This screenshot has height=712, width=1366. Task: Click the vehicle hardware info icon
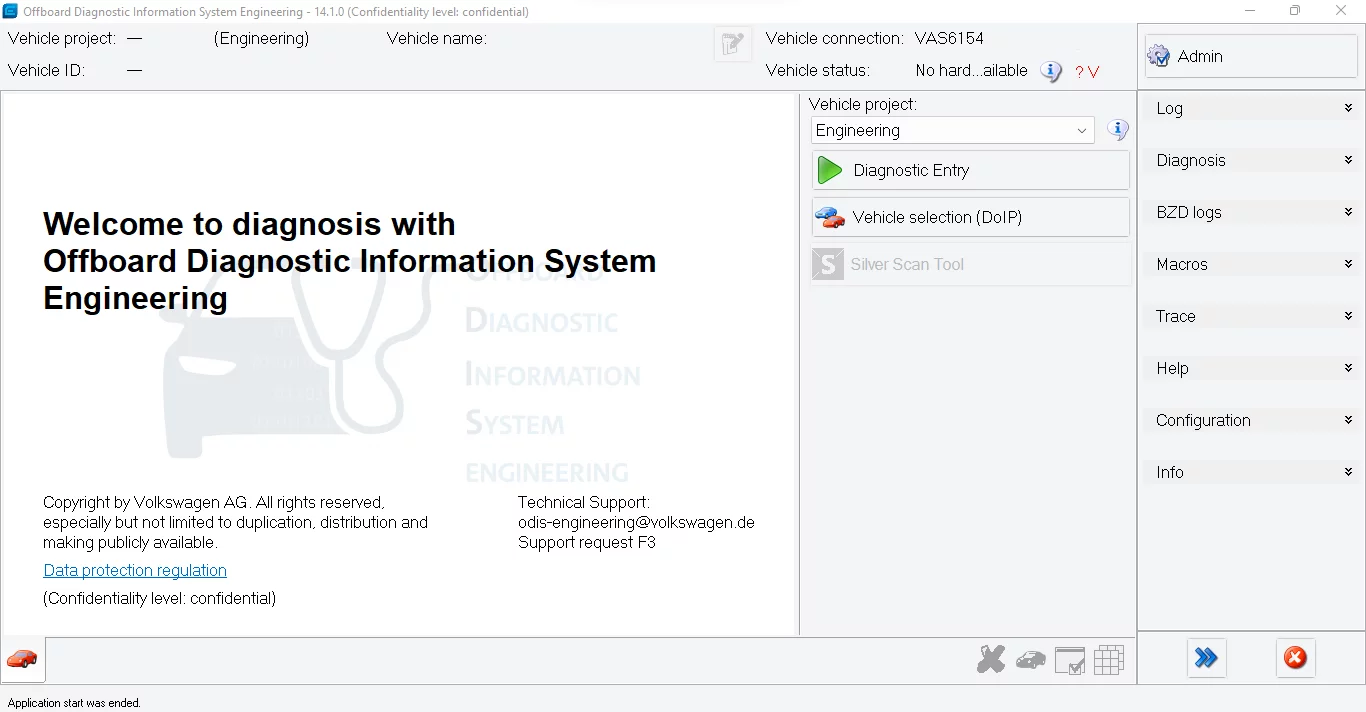[x=1051, y=71]
